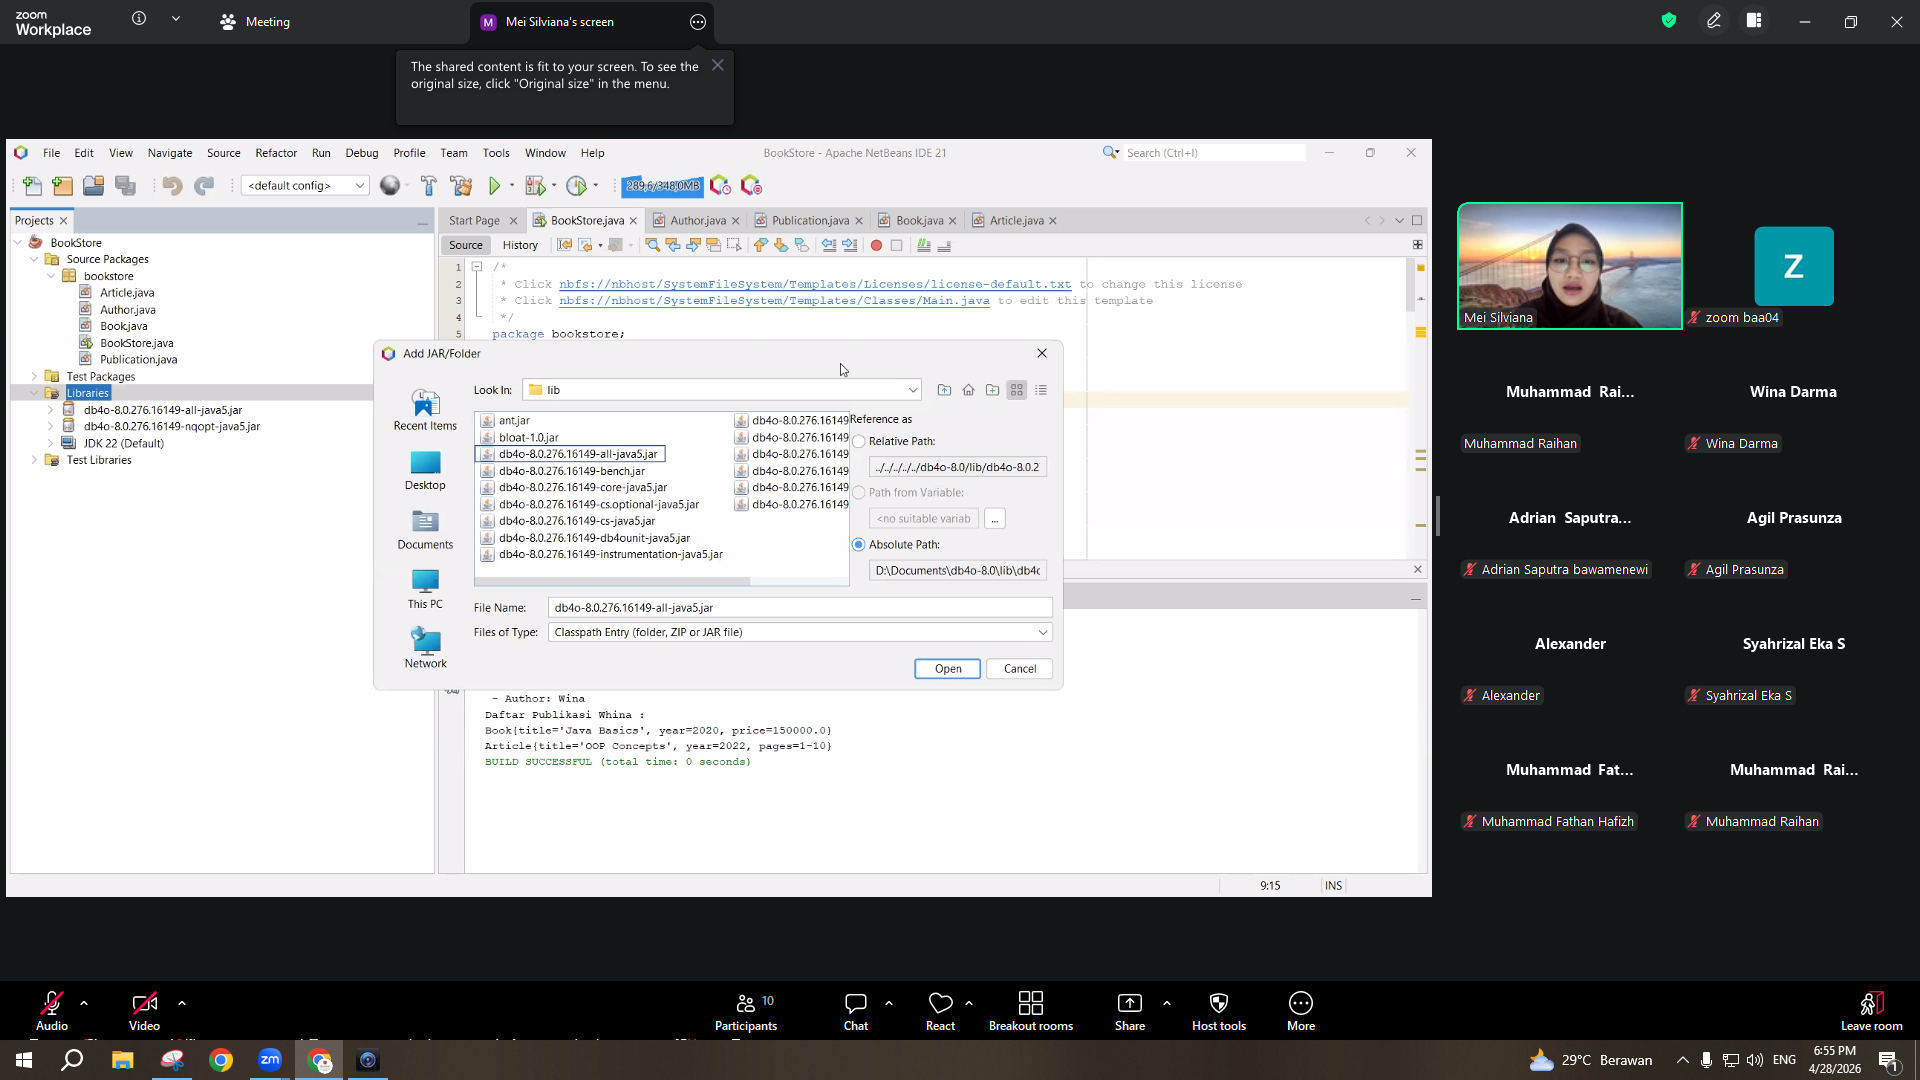The width and height of the screenshot is (1920, 1080).
Task: Open Zoom audio options chevron
Action: tap(84, 1003)
